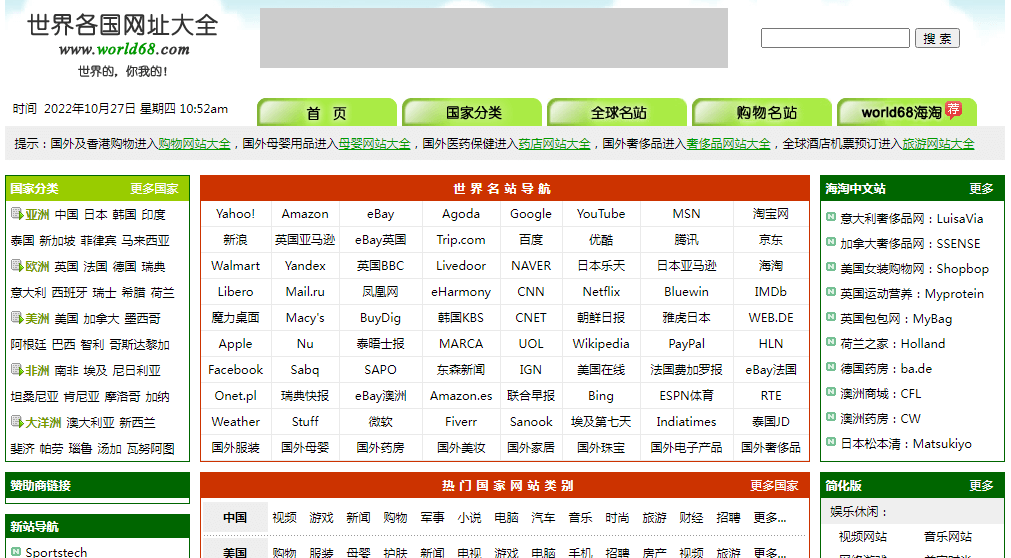This screenshot has width=1011, height=558.
Task: Open 旅游网站大全 link
Action: click(937, 143)
